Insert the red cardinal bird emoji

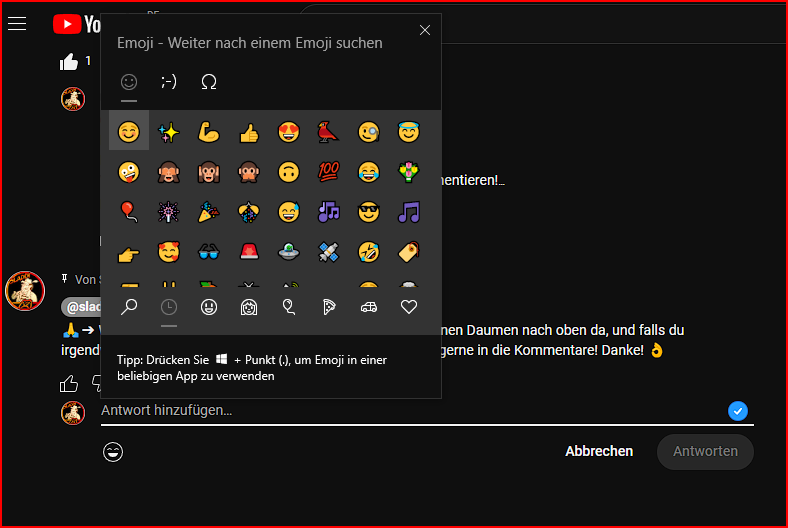click(x=329, y=131)
